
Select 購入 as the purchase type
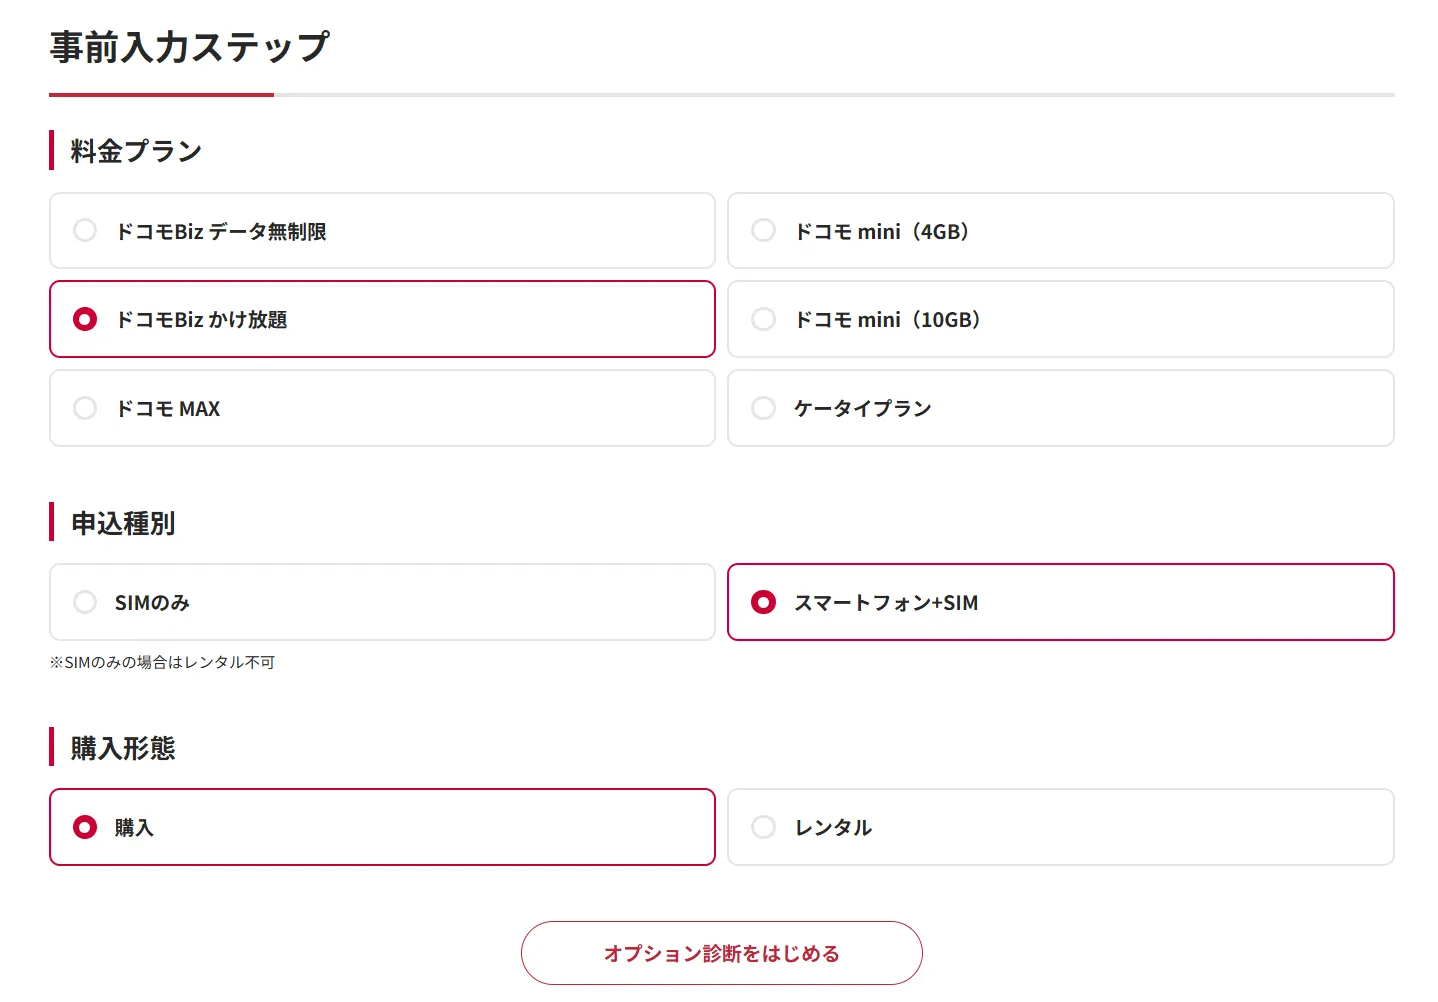pos(381,827)
